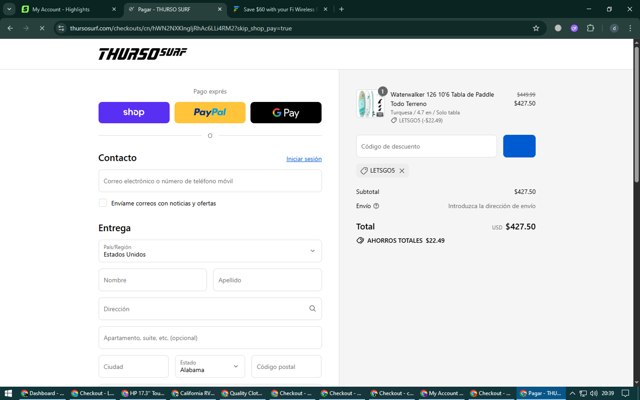Click the Ciudad field

click(133, 367)
